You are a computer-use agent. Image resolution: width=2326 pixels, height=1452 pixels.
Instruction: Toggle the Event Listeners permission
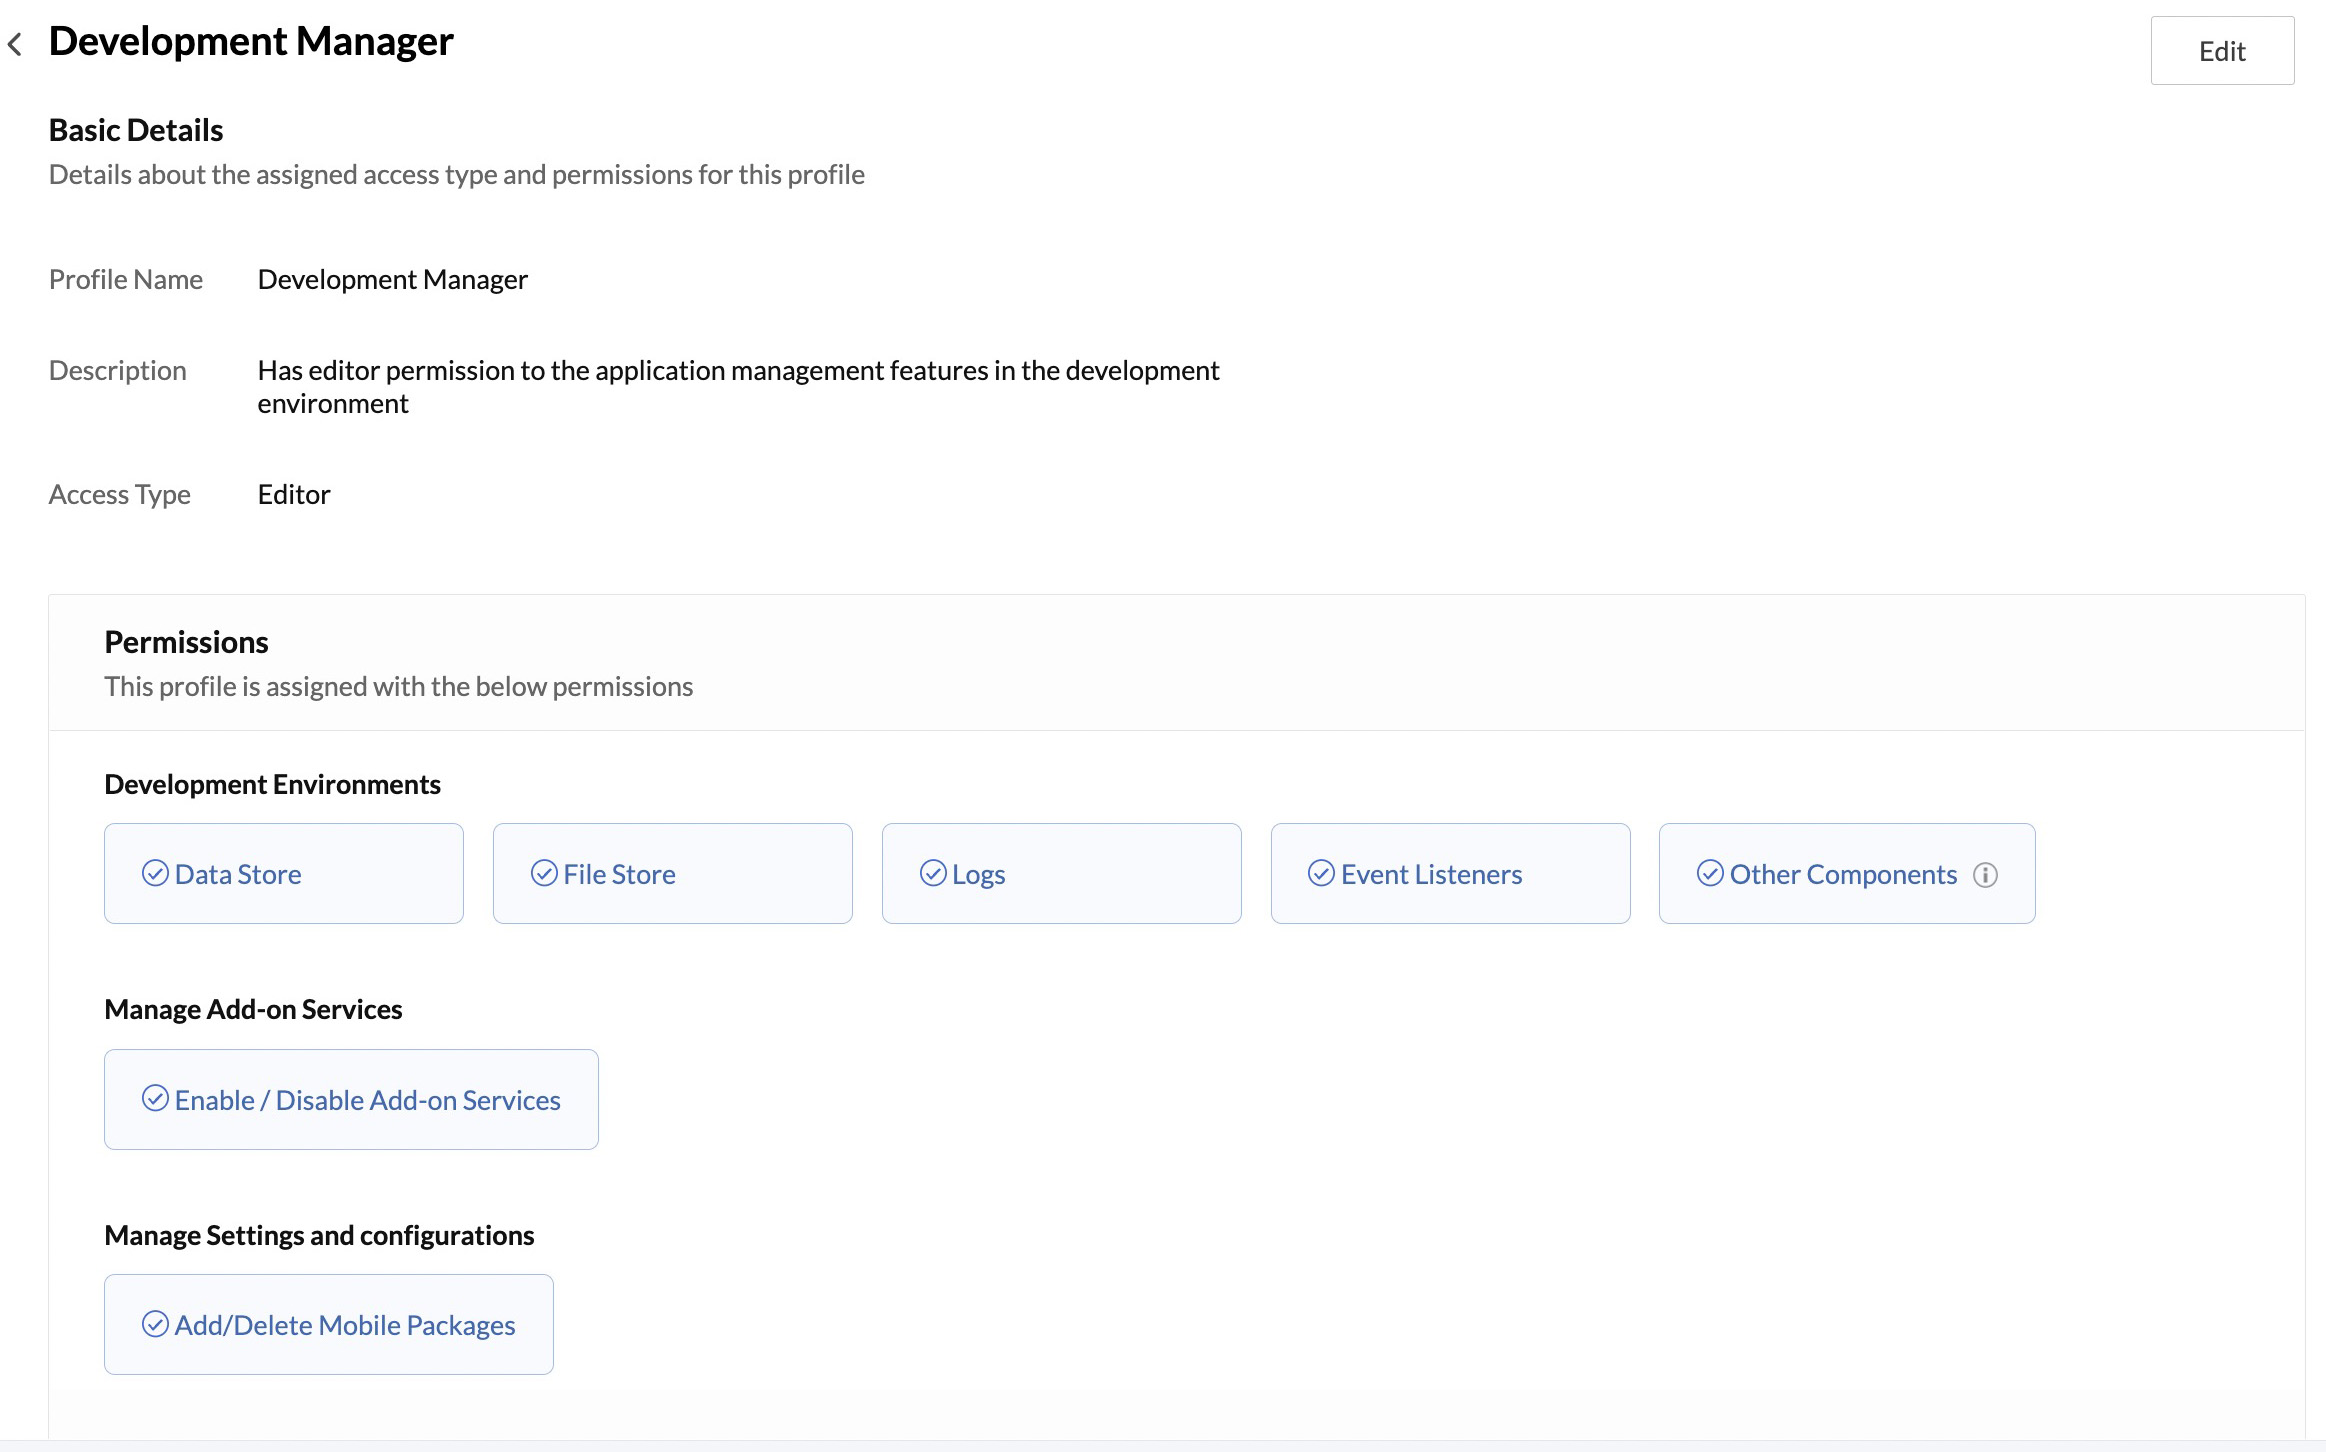click(x=1449, y=873)
